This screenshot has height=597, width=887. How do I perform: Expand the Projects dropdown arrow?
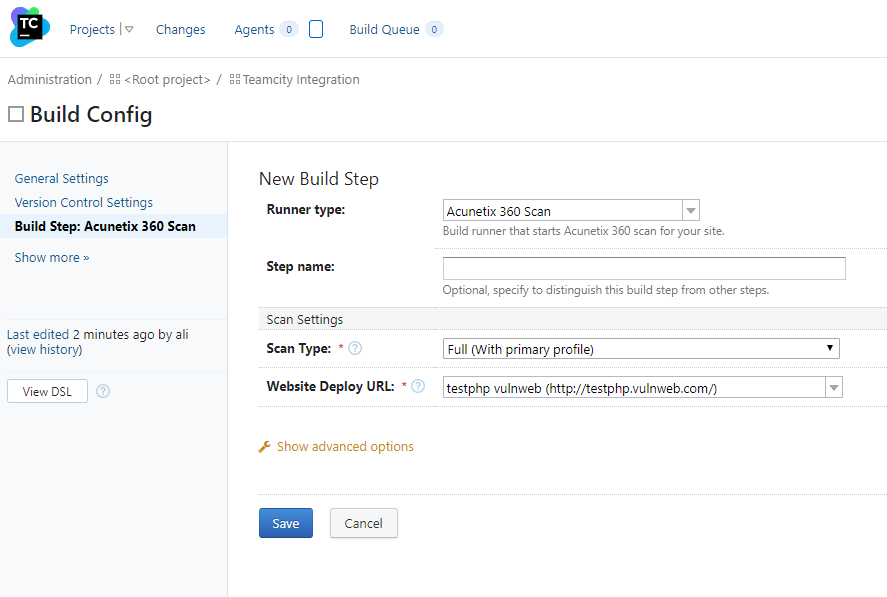[129, 29]
